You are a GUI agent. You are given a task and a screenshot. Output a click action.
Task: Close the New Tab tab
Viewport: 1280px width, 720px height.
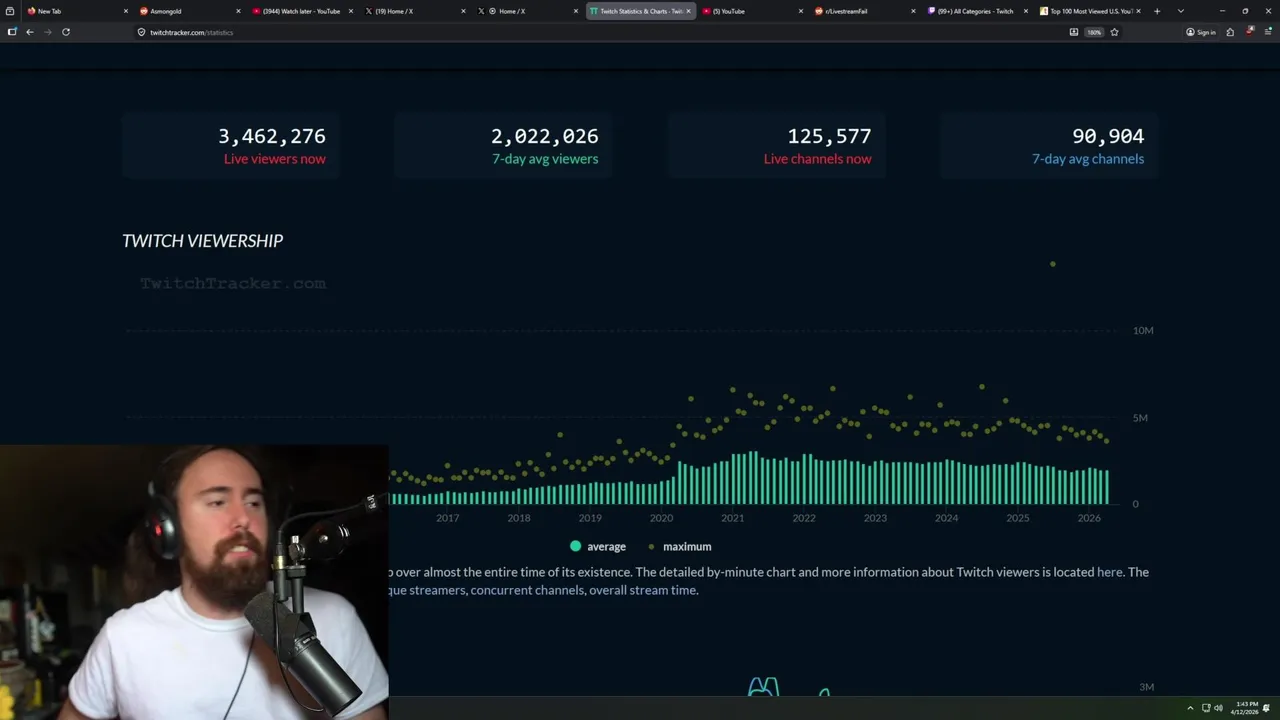pyautogui.click(x=126, y=11)
